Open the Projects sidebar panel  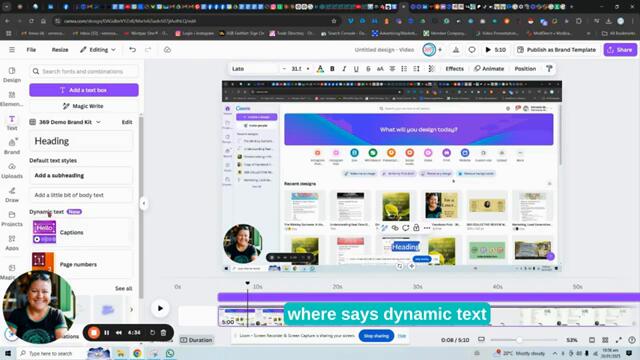(x=12, y=219)
